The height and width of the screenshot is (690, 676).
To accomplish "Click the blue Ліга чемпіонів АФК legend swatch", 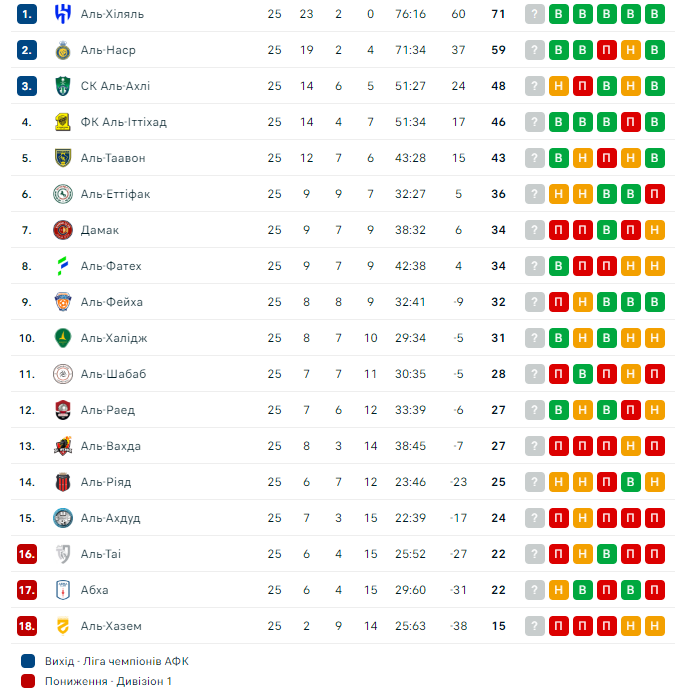I will (x=27, y=661).
